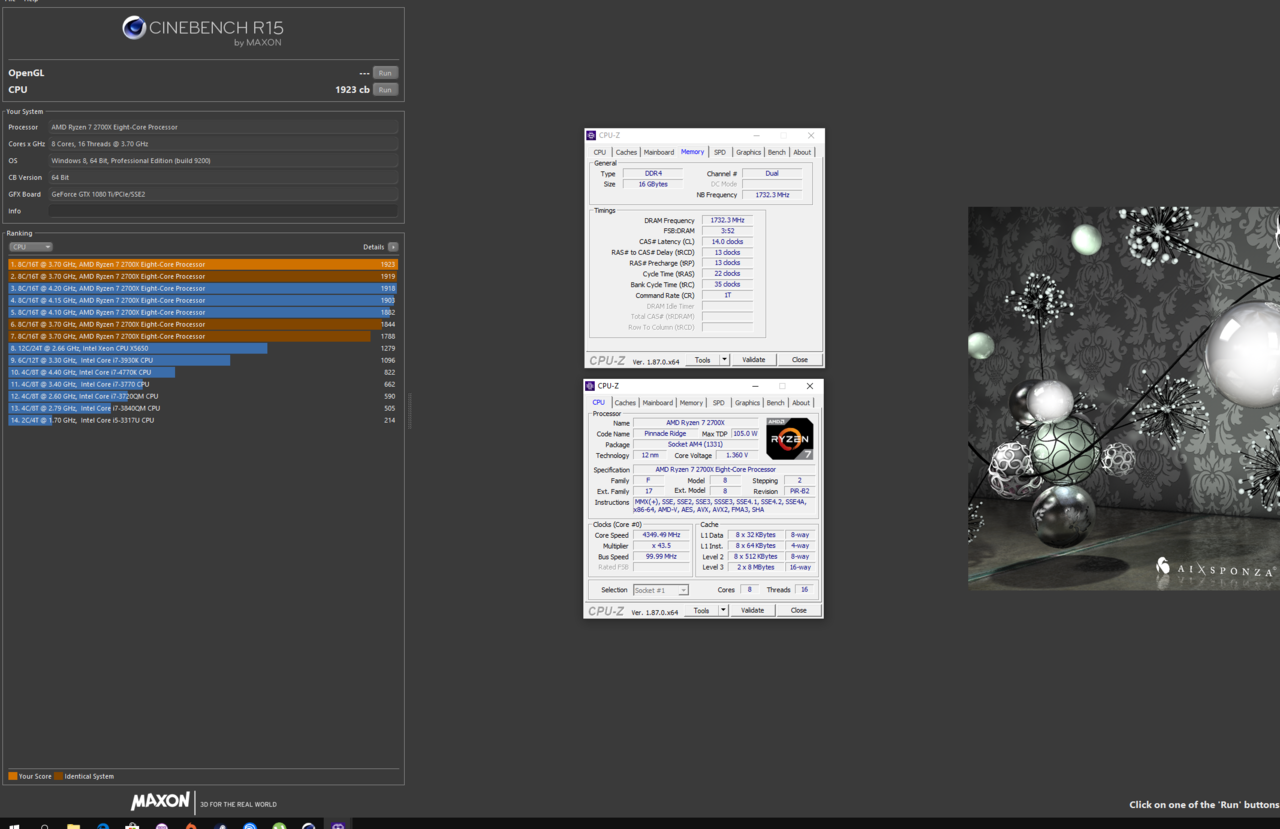
Task: Select ranking row 2 scoring 1919
Action: 203,276
